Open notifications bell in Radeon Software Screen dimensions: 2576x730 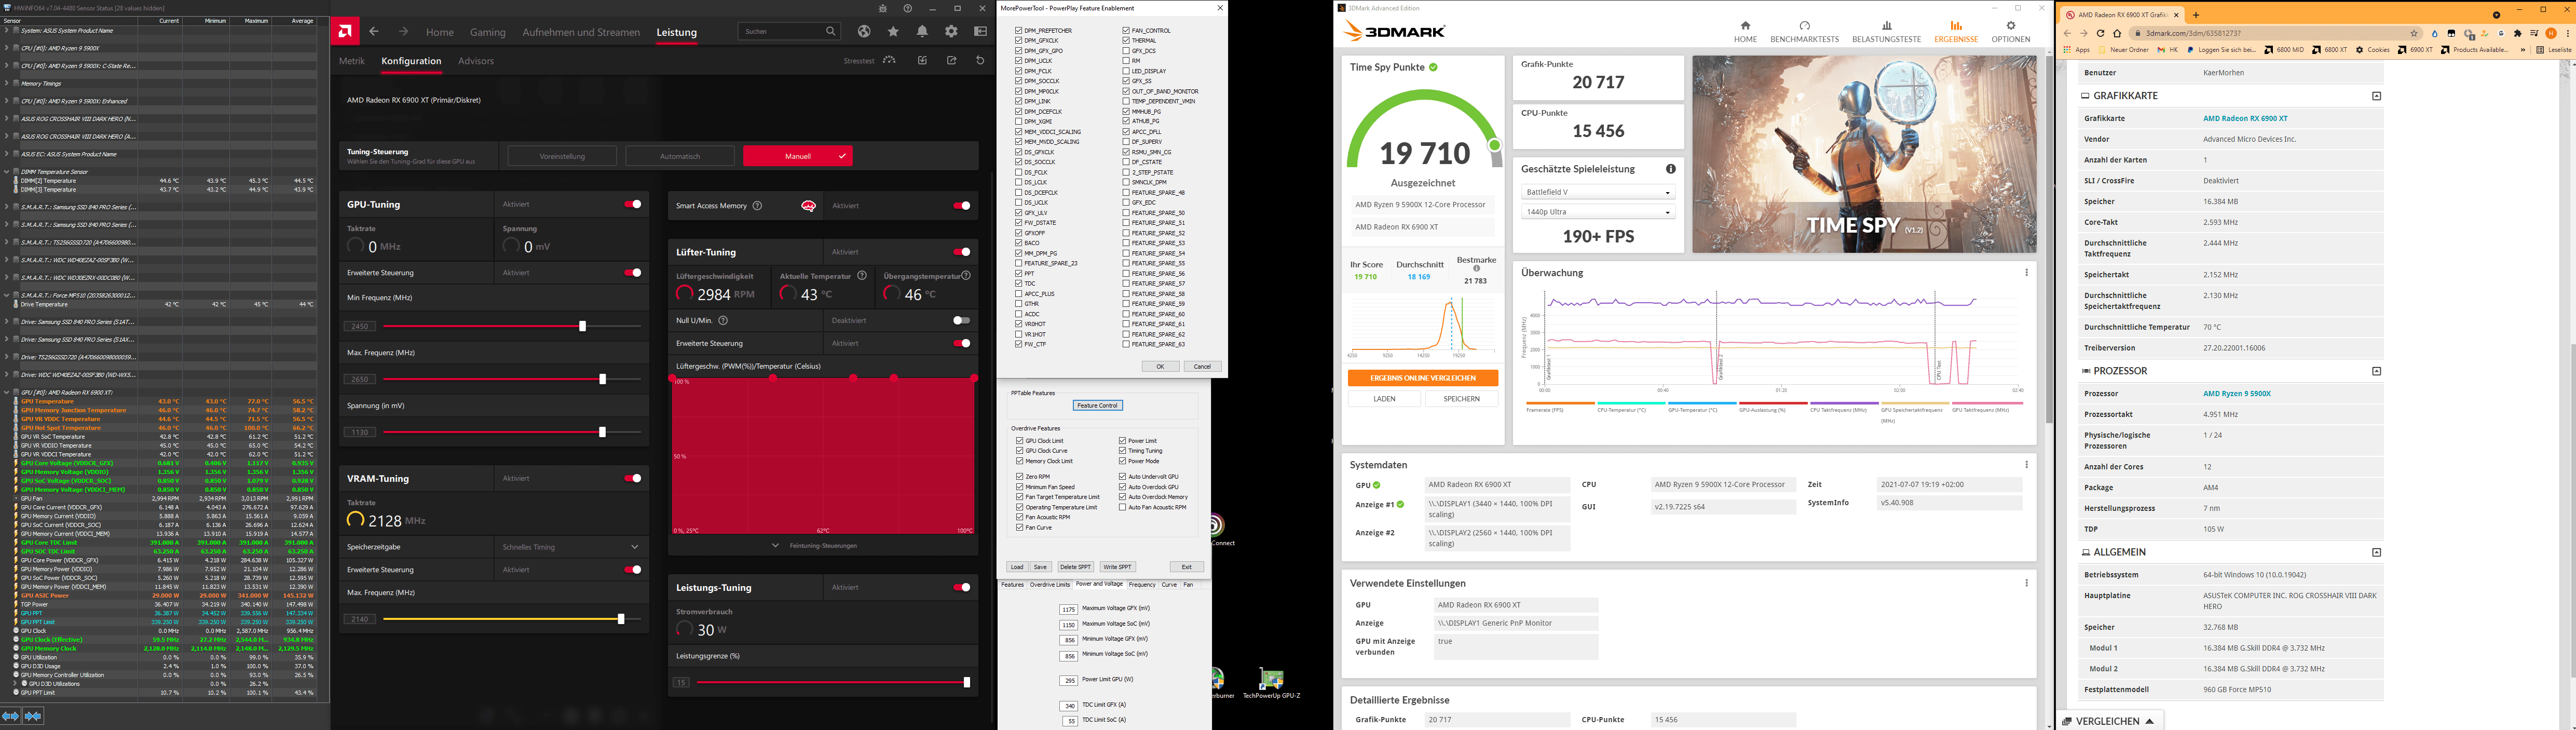coord(922,32)
